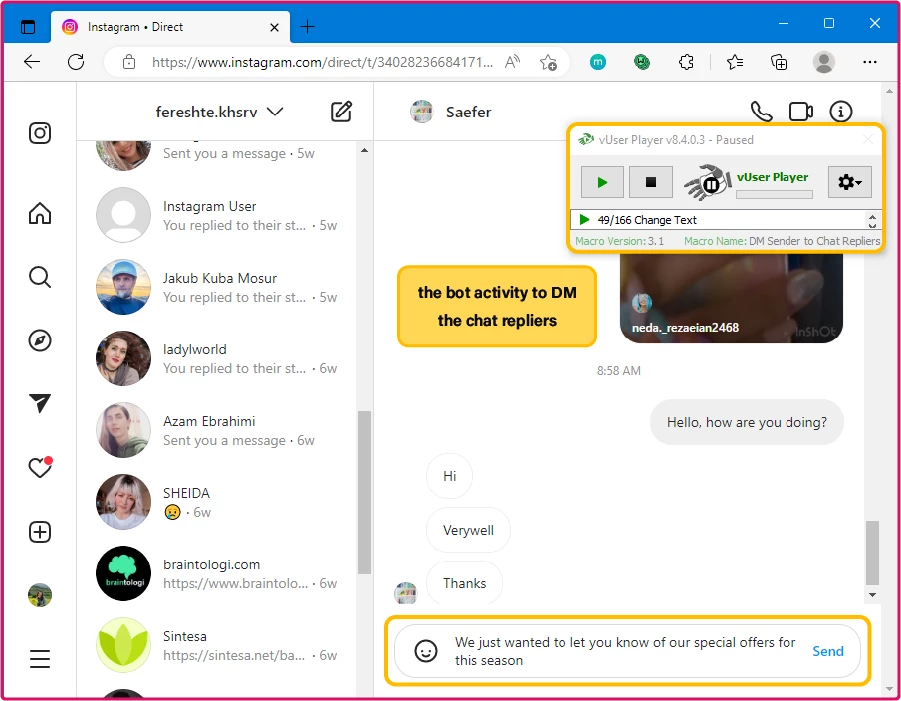Open Collections icon in browser toolbar
This screenshot has width=901, height=701.
779,61
